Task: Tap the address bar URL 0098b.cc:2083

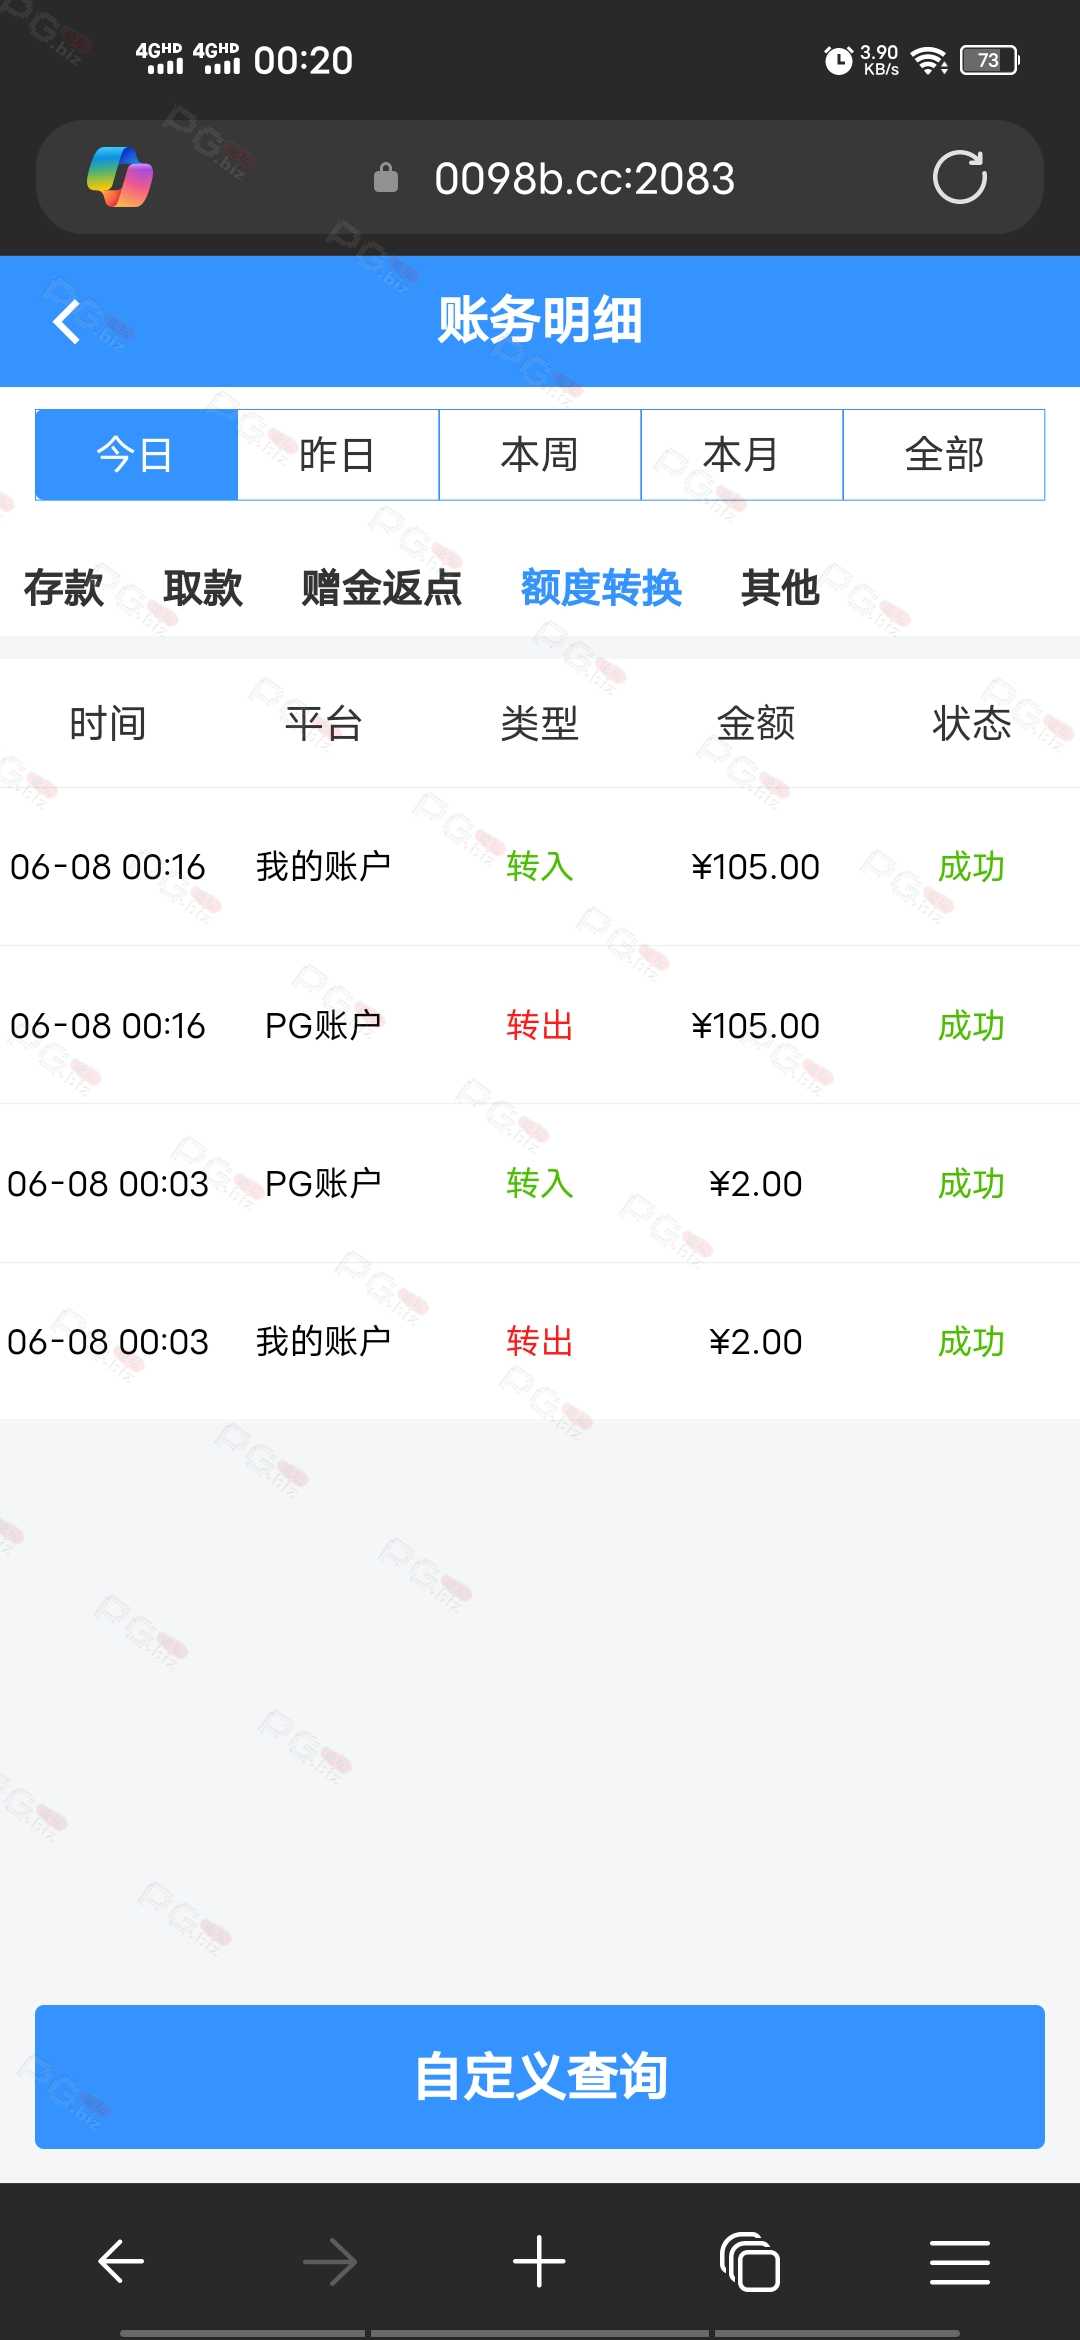Action: tap(585, 179)
